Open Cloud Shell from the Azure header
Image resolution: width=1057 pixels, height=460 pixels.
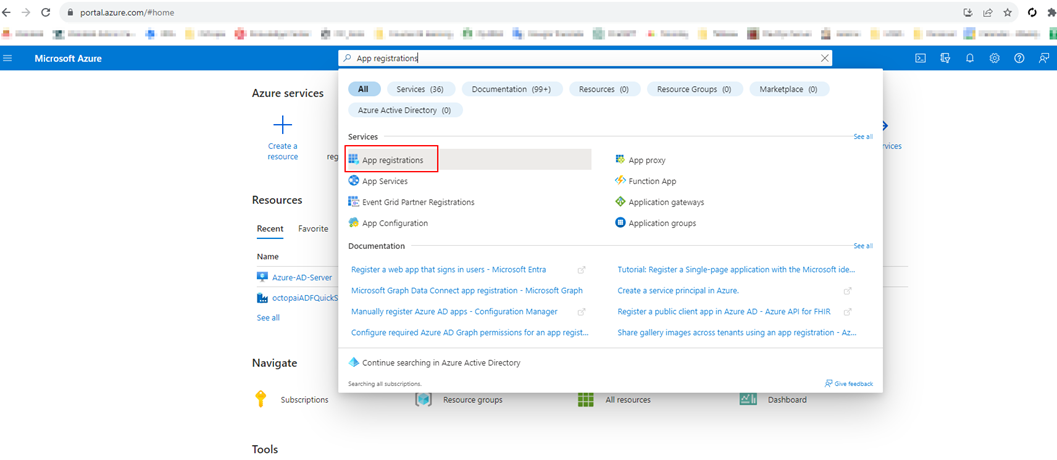click(x=920, y=58)
